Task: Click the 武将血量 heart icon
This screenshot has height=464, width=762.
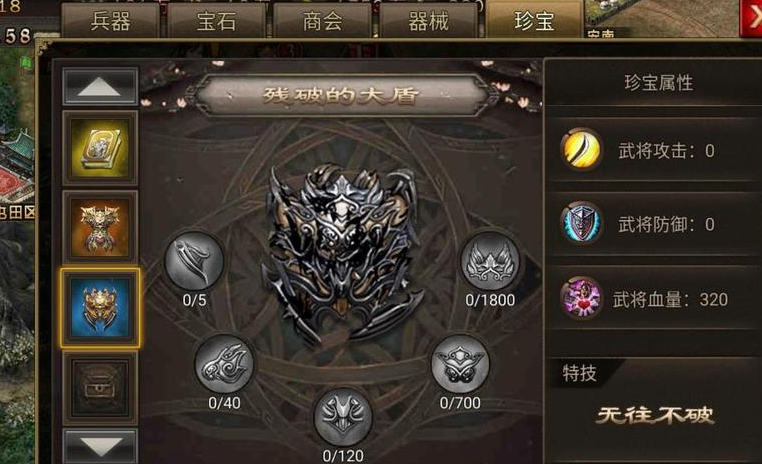Action: [581, 297]
